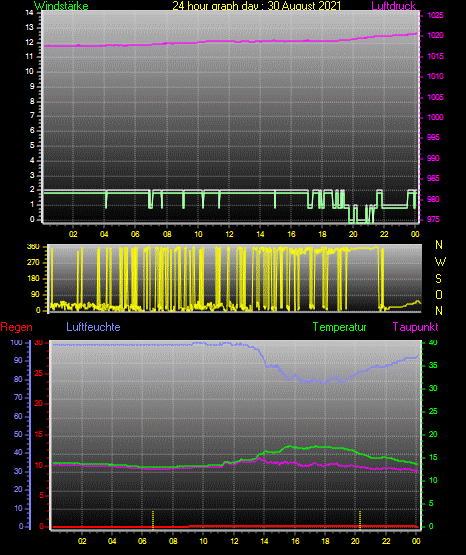Click the green 20 temperature axis value

[433, 434]
